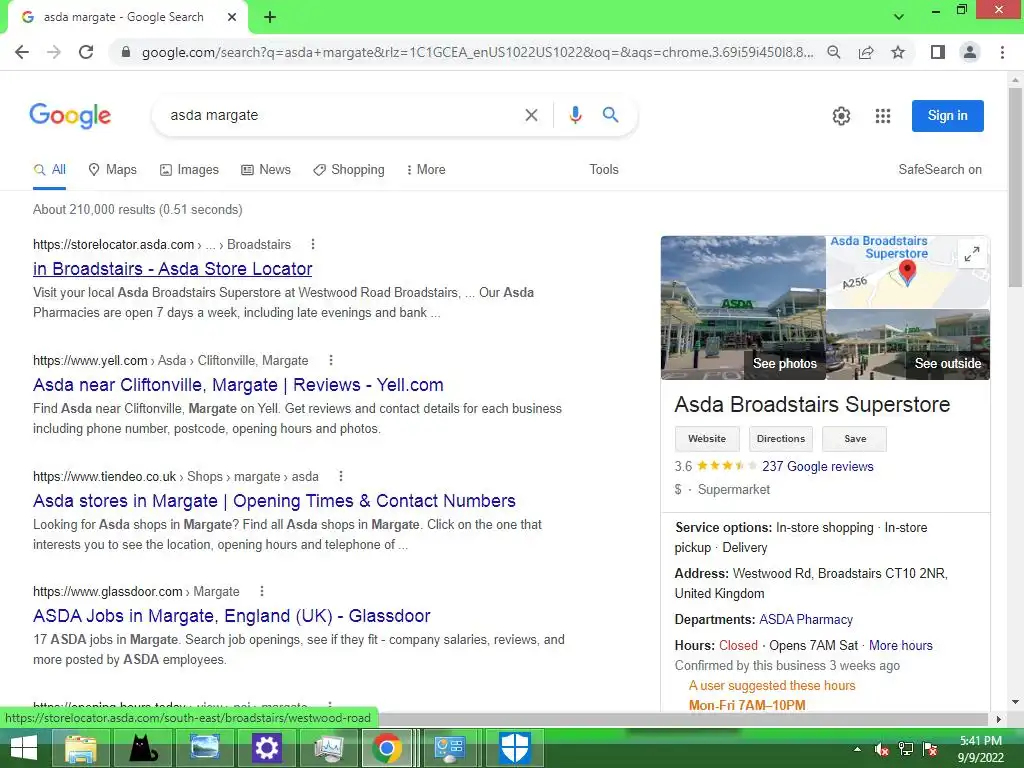1024x768 pixels.
Task: Close the asda margate tab
Action: (232, 17)
